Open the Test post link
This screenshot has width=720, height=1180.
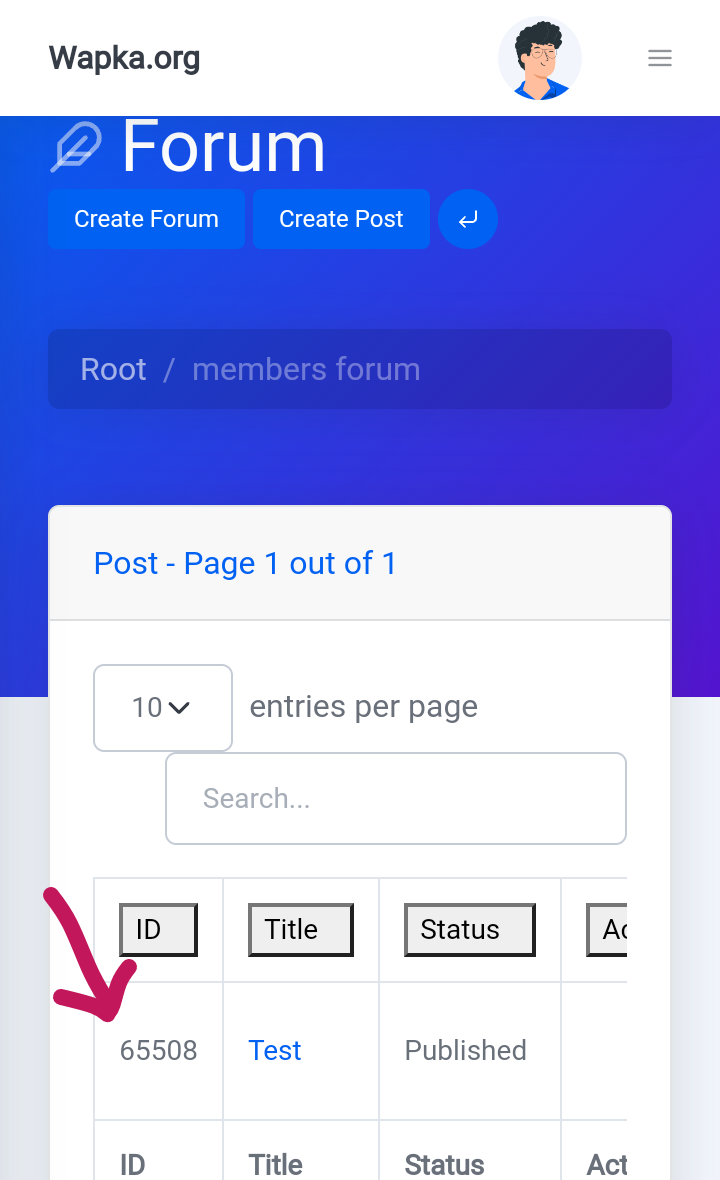point(275,1050)
